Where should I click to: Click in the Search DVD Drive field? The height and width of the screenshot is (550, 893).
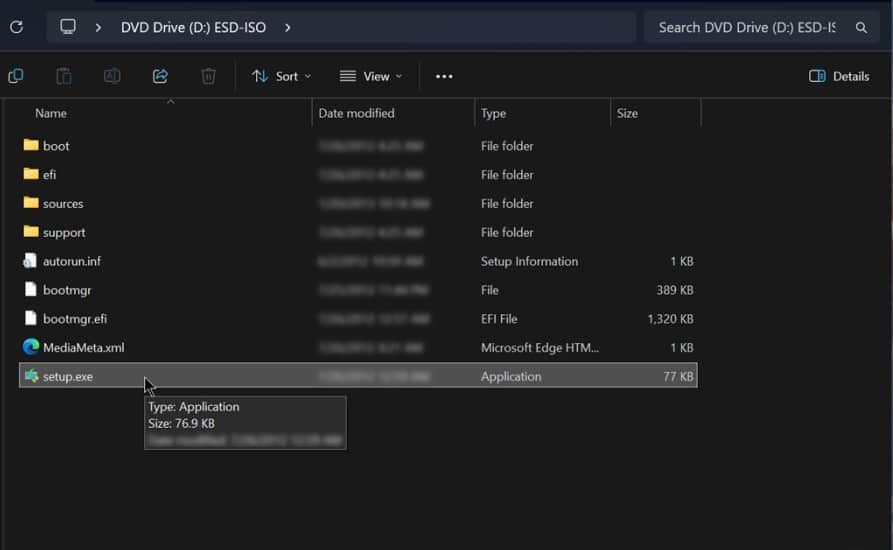(745, 28)
